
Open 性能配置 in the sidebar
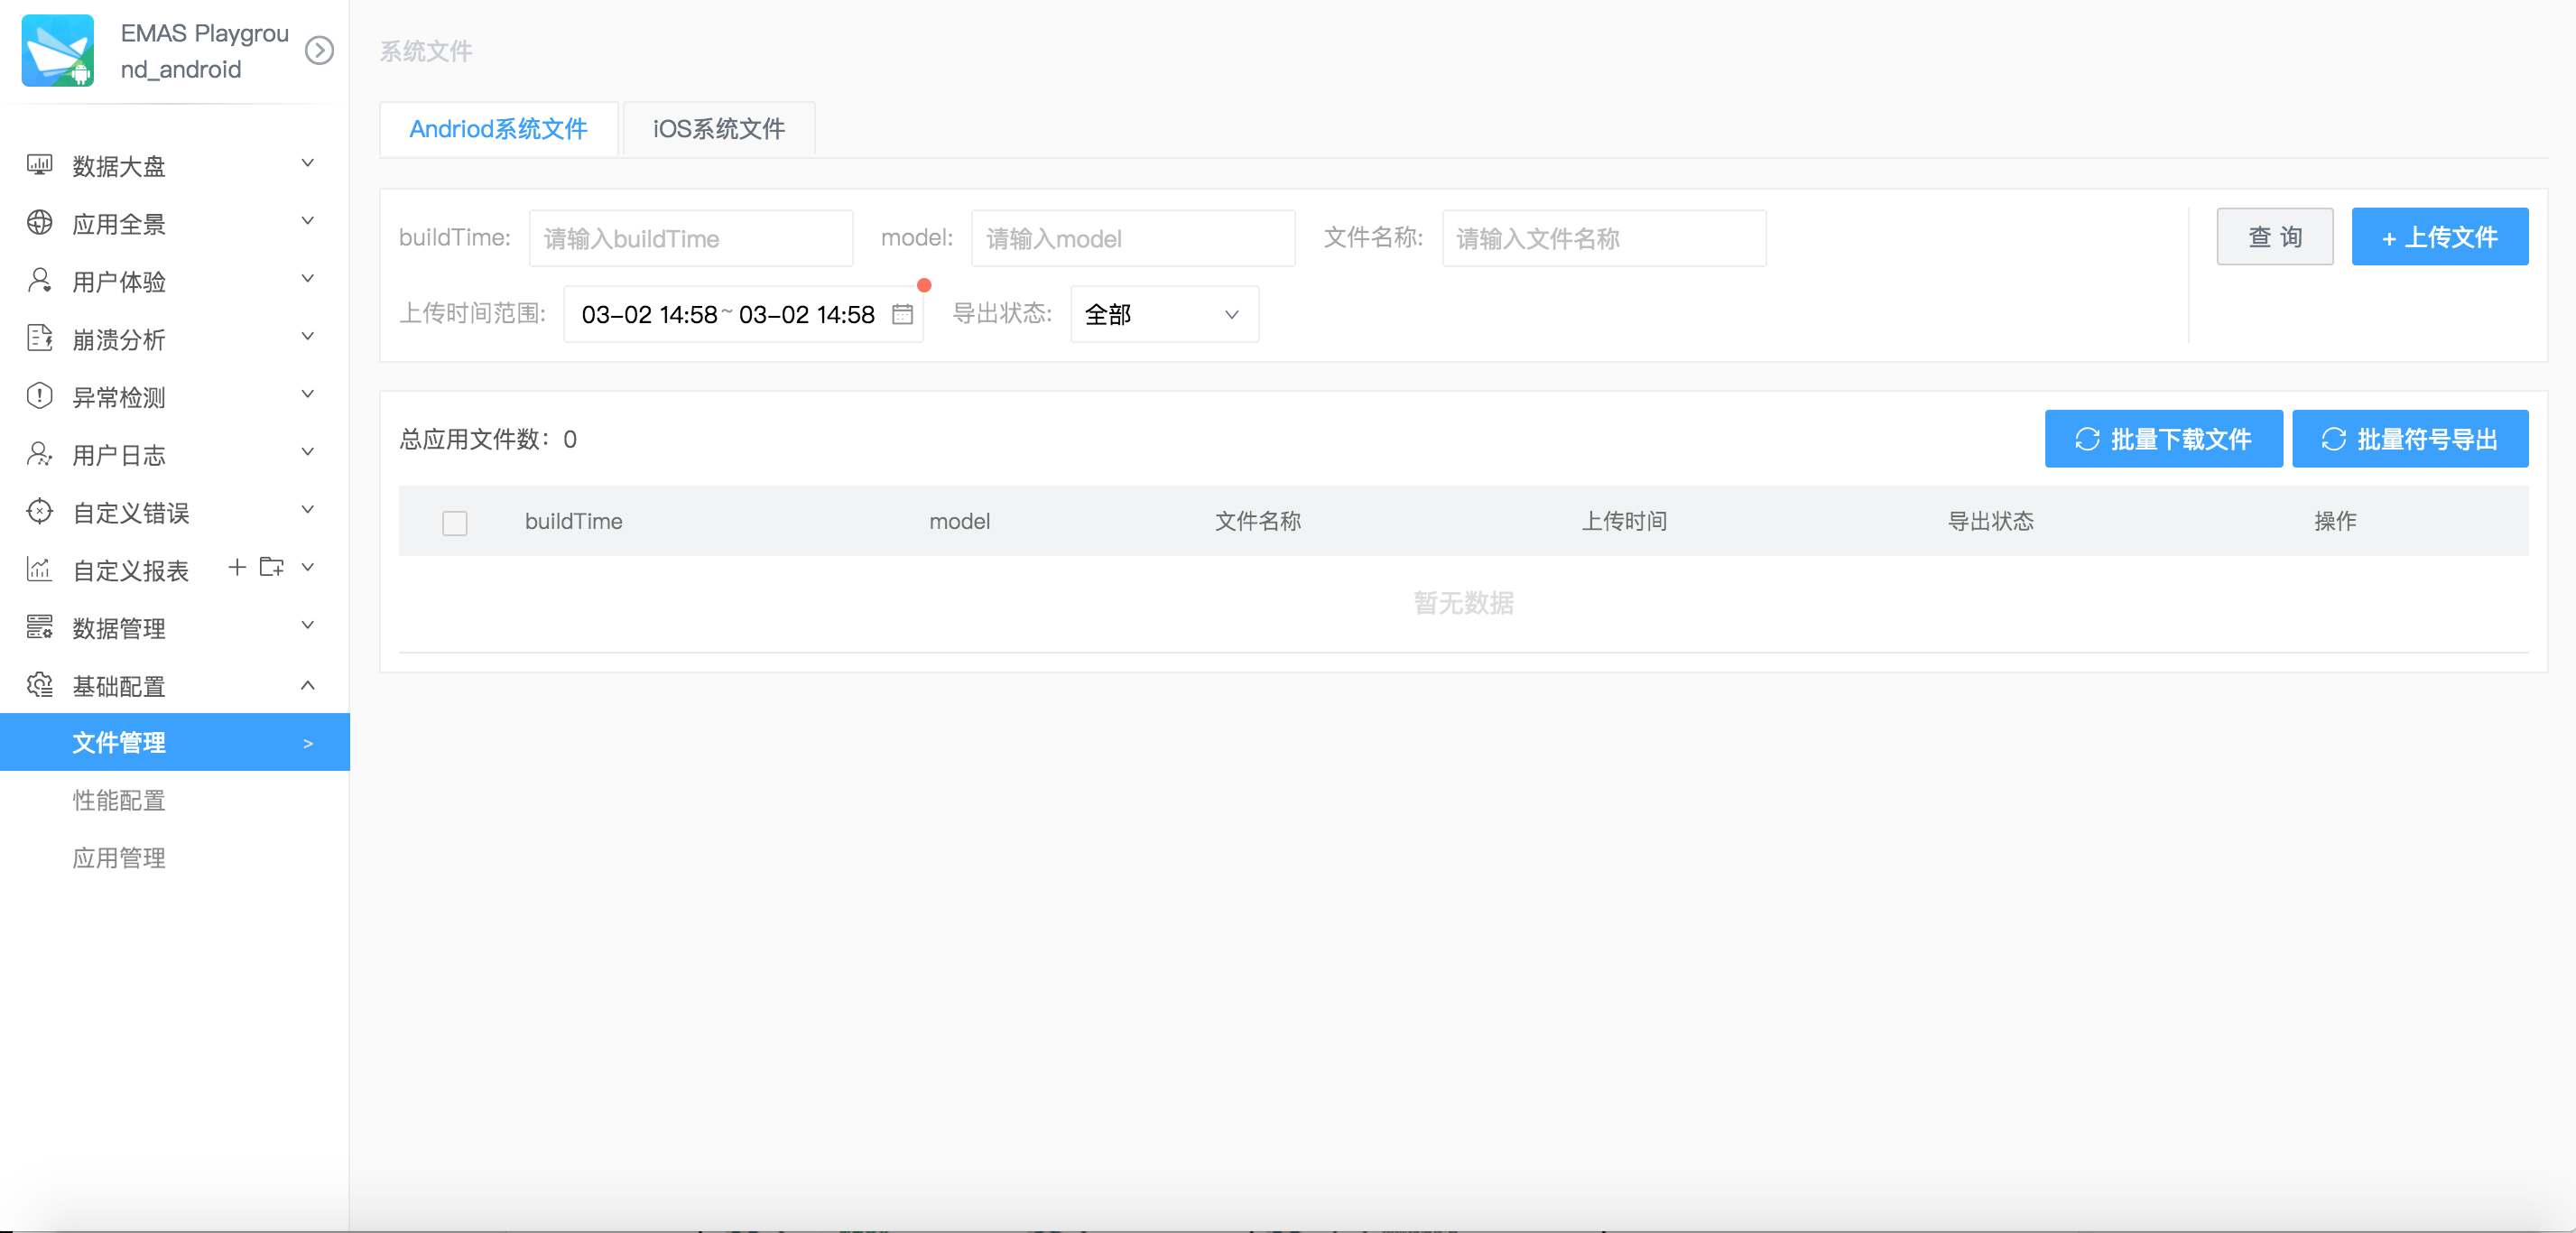[119, 800]
